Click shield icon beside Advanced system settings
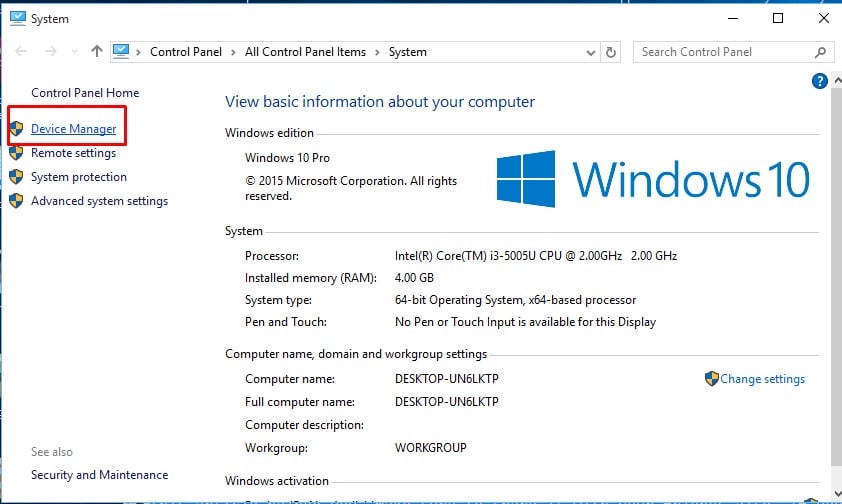 [17, 201]
